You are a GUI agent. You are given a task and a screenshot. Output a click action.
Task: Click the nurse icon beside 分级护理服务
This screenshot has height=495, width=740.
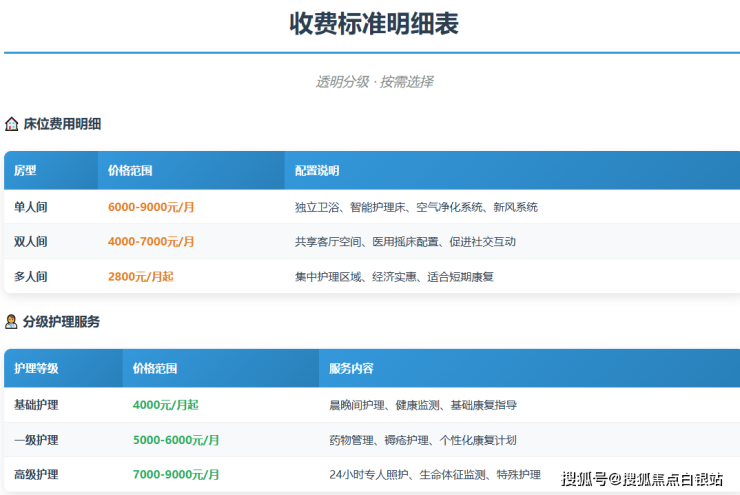[x=12, y=322]
